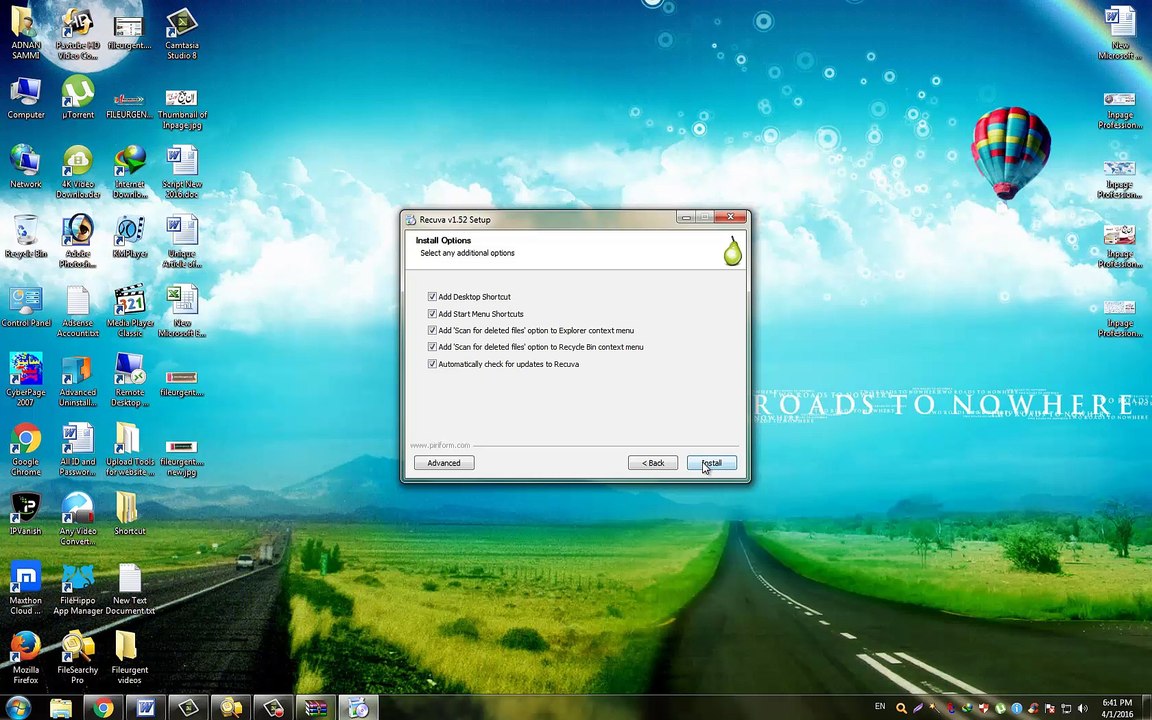1152x720 pixels.
Task: Disable Automatically check for updates to Recuva
Action: click(432, 364)
